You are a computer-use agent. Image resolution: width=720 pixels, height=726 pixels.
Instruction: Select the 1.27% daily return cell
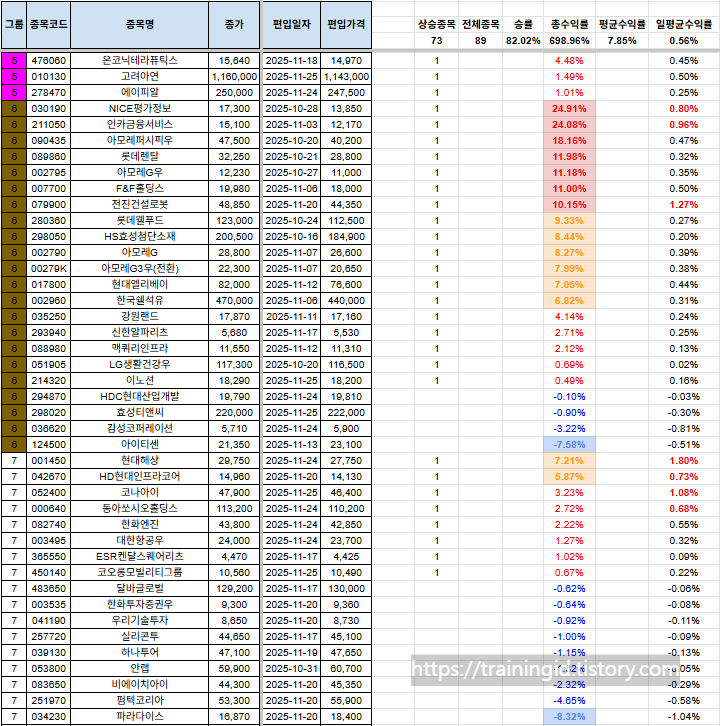[x=683, y=205]
